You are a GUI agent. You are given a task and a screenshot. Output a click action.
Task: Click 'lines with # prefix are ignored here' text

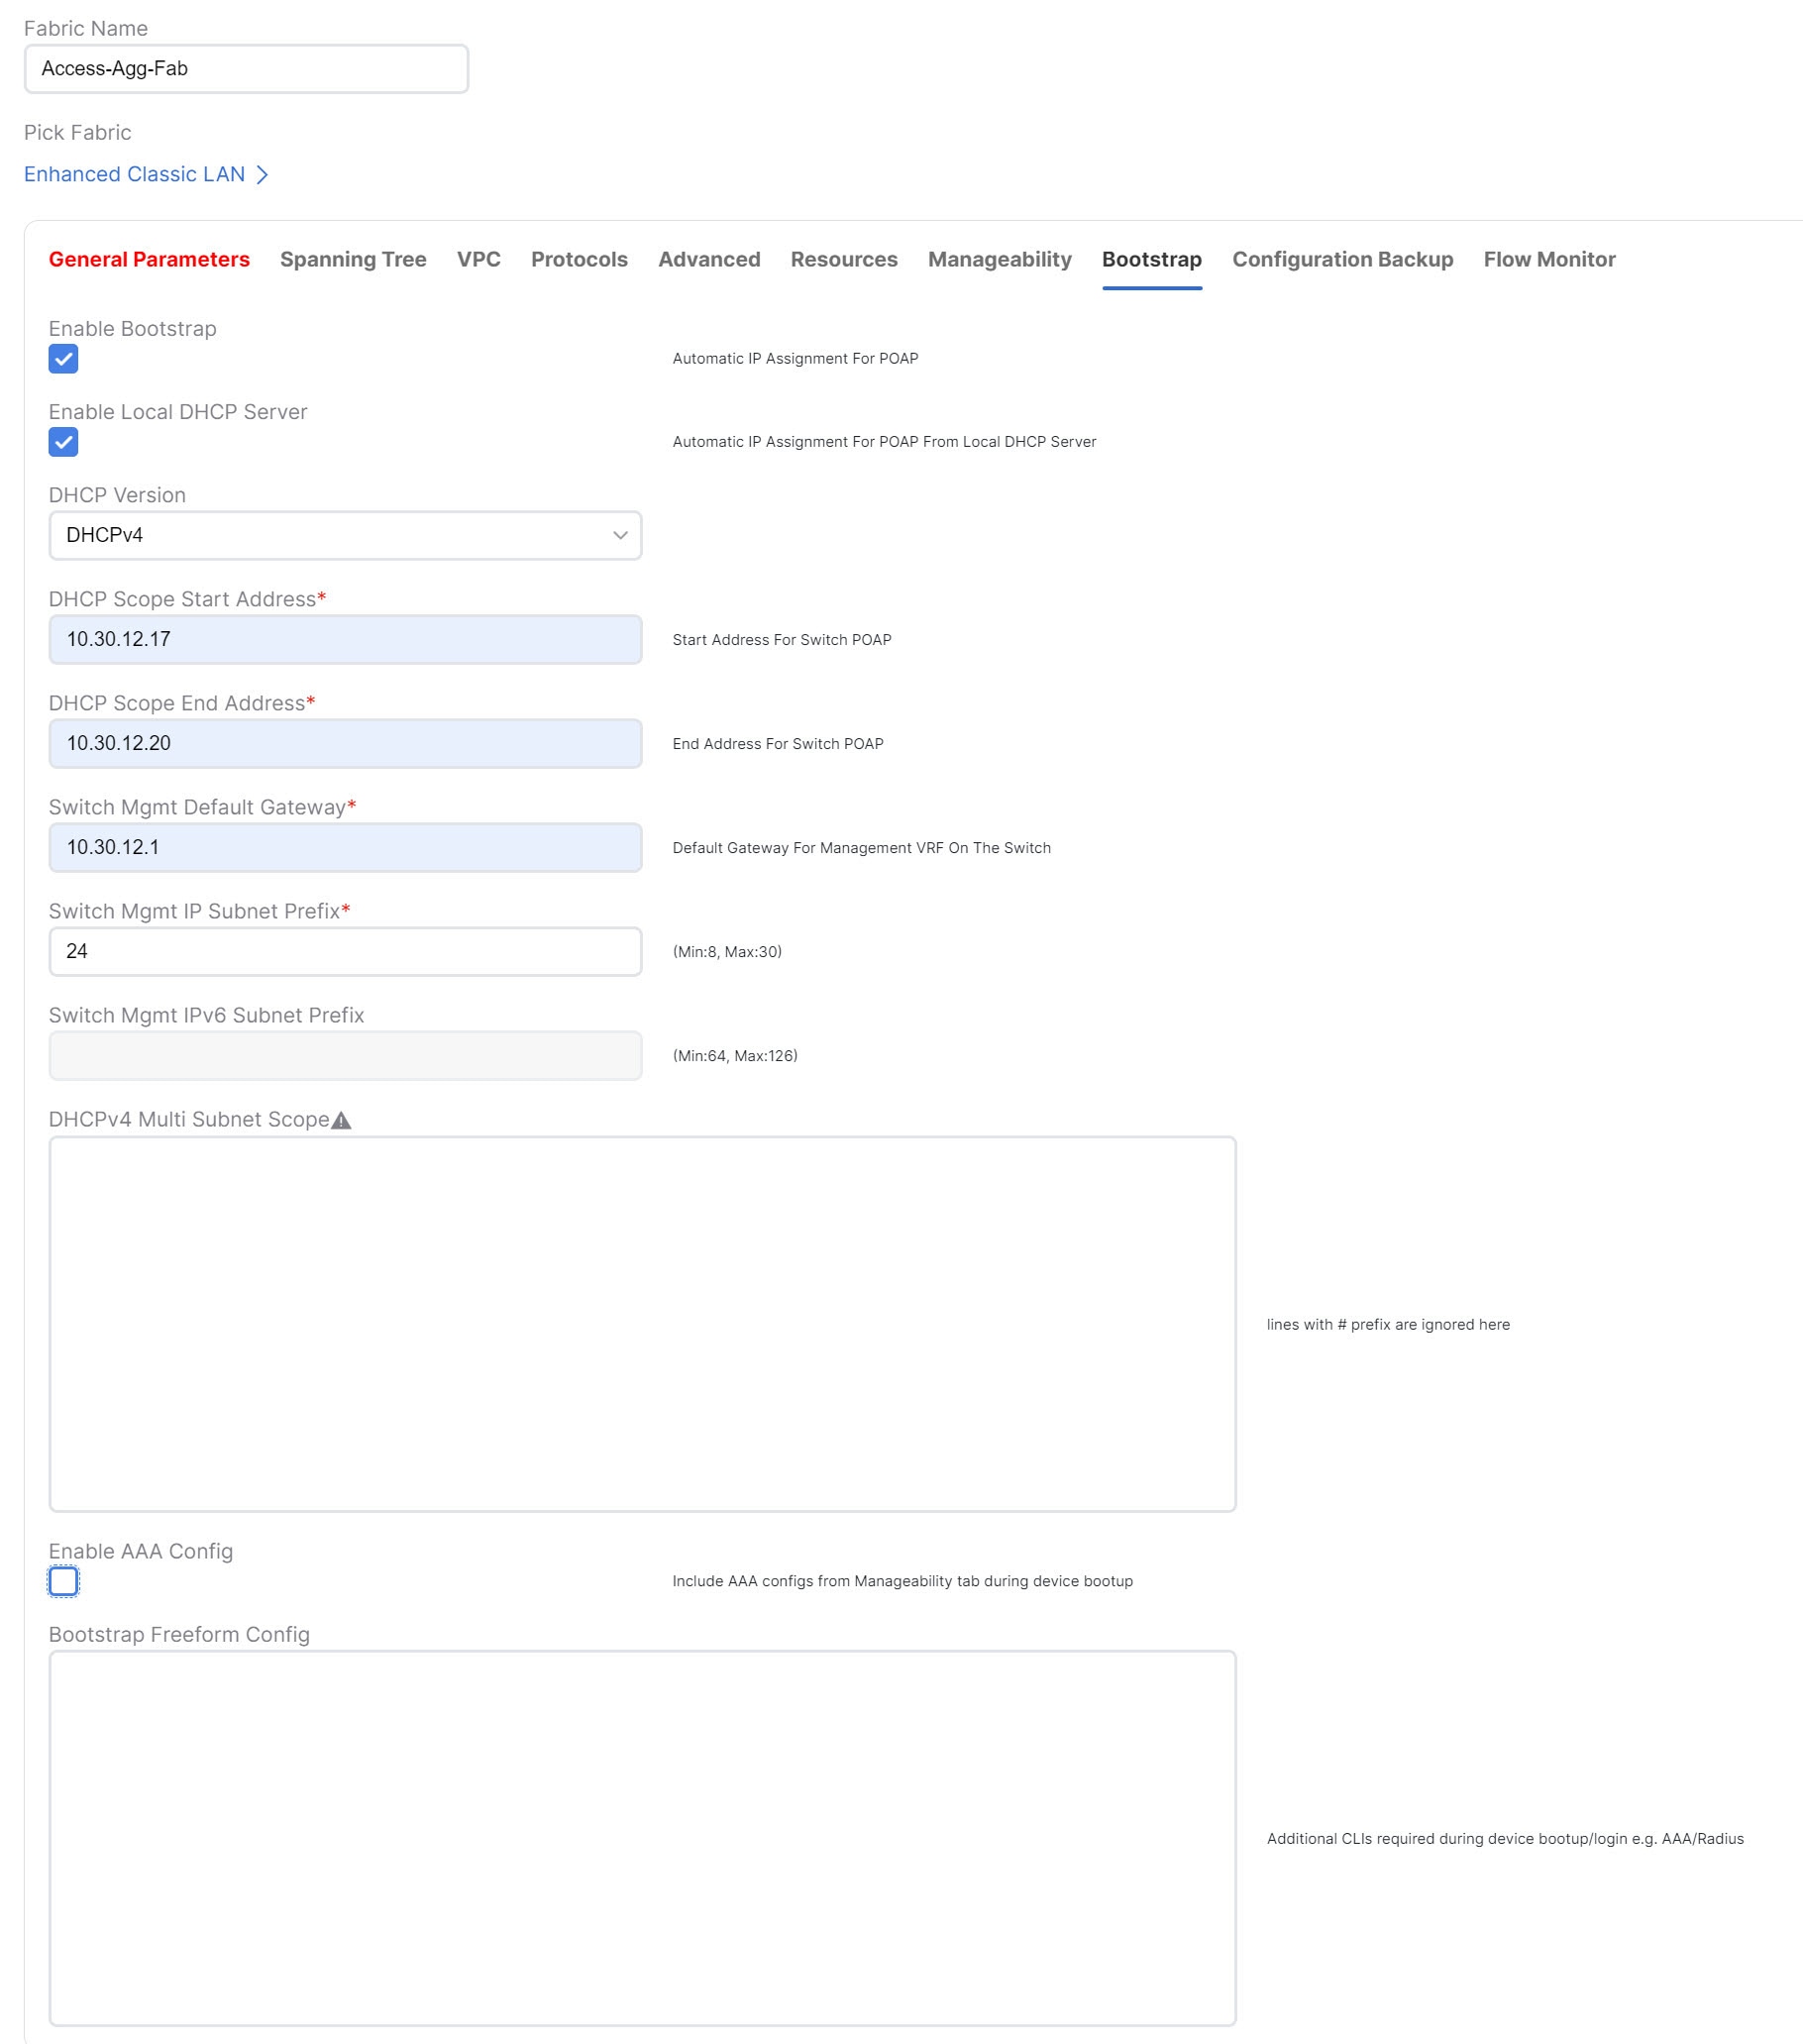point(1388,1325)
